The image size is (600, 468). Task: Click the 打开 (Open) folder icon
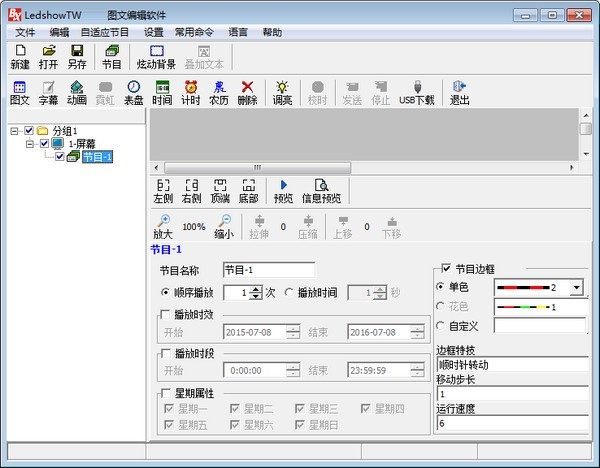48,56
